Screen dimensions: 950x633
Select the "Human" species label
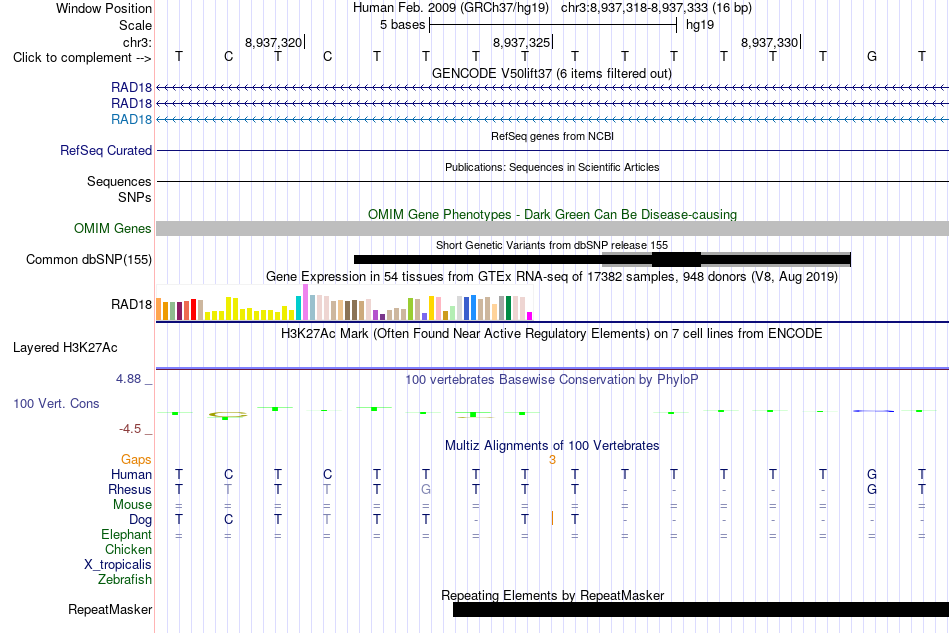(x=131, y=474)
